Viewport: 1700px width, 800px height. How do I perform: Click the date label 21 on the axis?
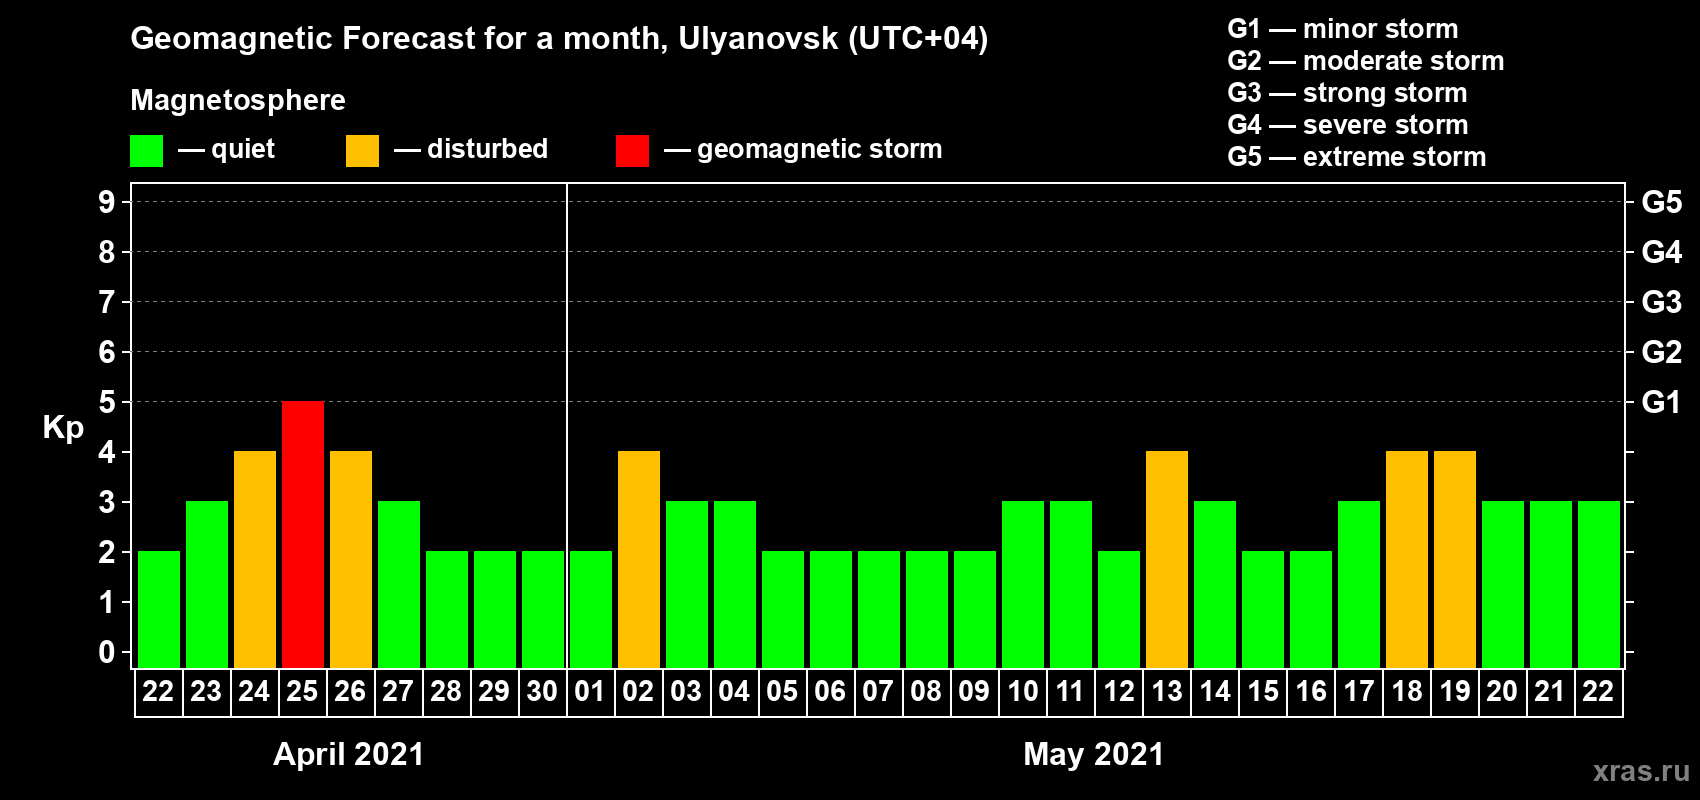(1550, 692)
